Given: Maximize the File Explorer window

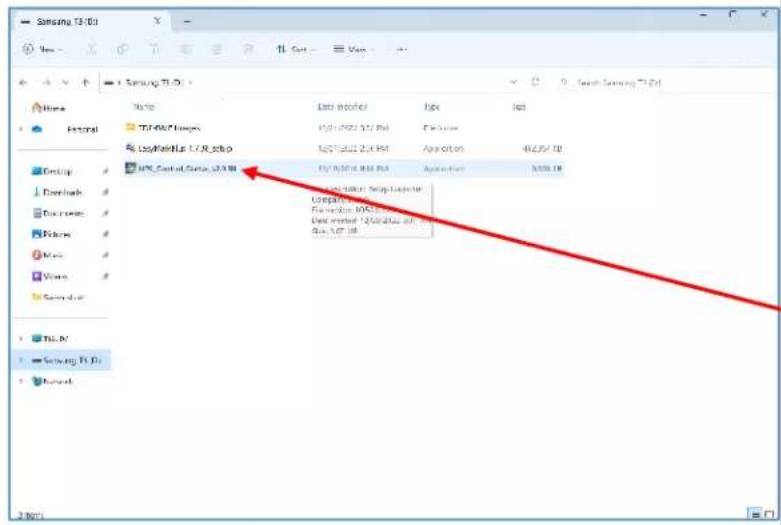Looking at the screenshot, I should (x=732, y=15).
